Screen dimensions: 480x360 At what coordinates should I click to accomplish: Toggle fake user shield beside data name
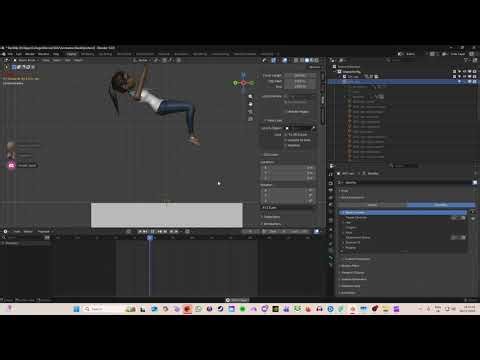[x=475, y=182]
